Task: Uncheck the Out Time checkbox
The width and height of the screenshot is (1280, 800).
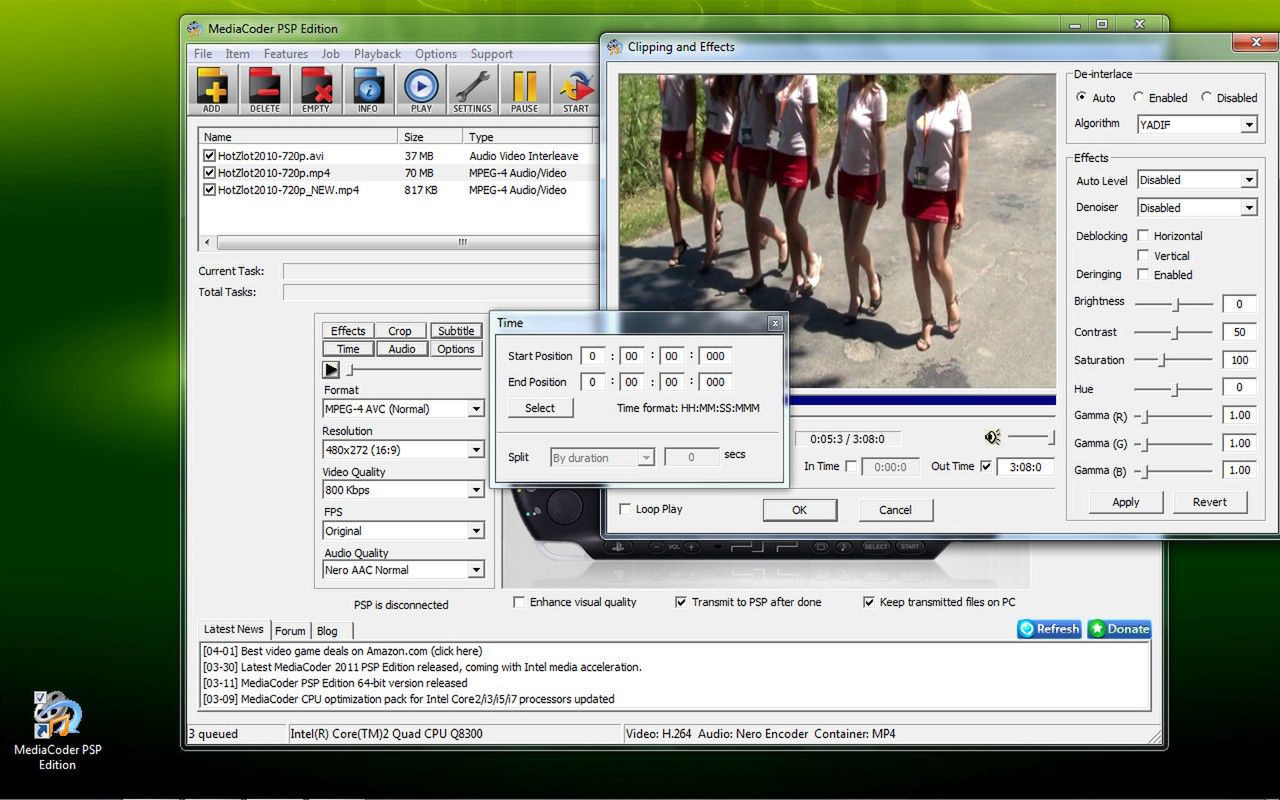Action: pos(987,466)
